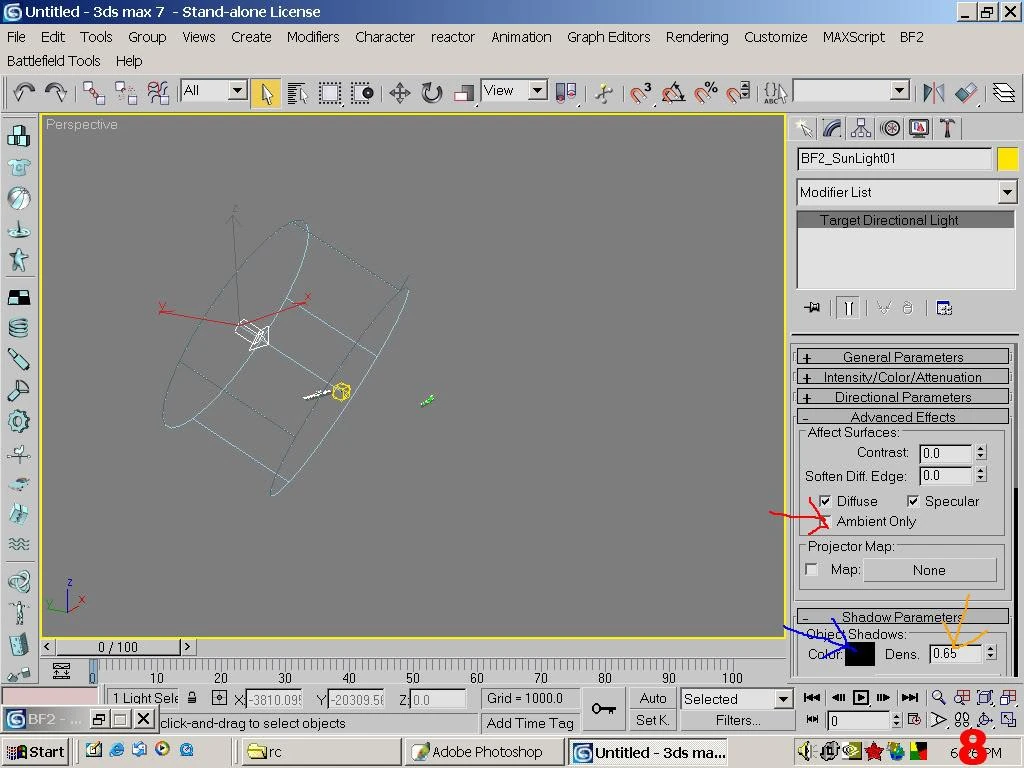1024x768 pixels.
Task: Open the Hierarchy panel tab icon
Action: pos(861,128)
